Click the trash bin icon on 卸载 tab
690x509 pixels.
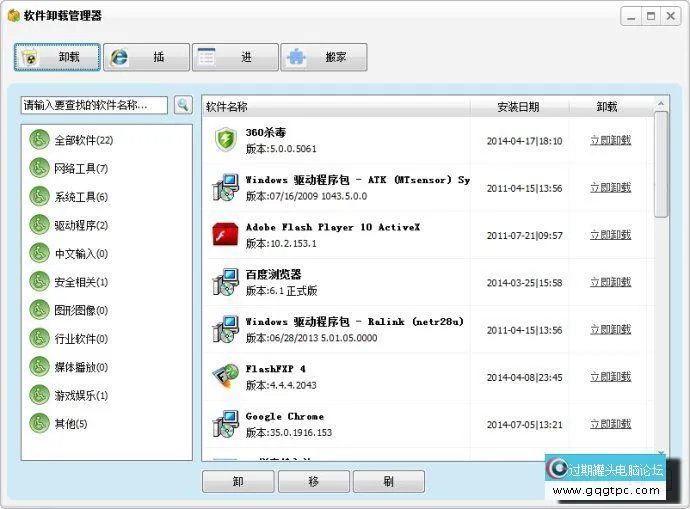[30, 57]
